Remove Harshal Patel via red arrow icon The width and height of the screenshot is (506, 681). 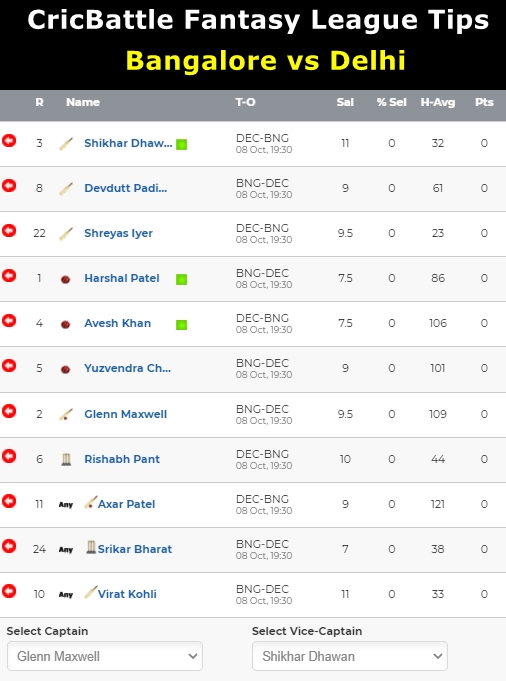[x=9, y=276]
